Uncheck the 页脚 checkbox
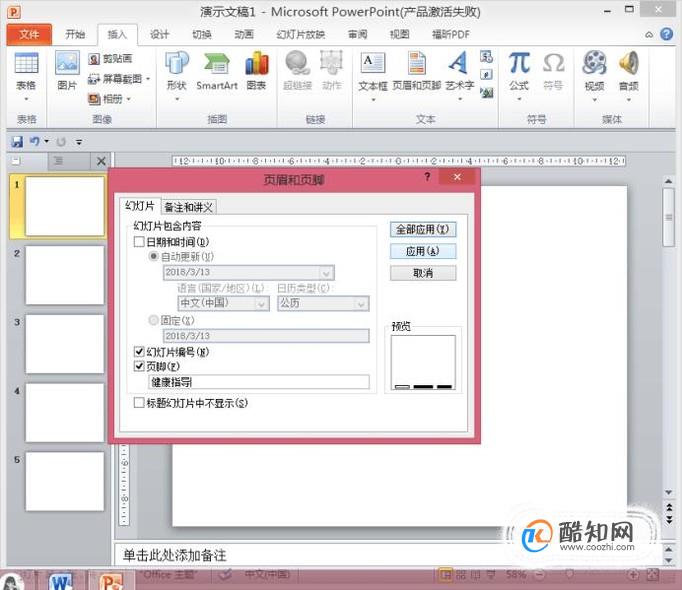 [139, 366]
